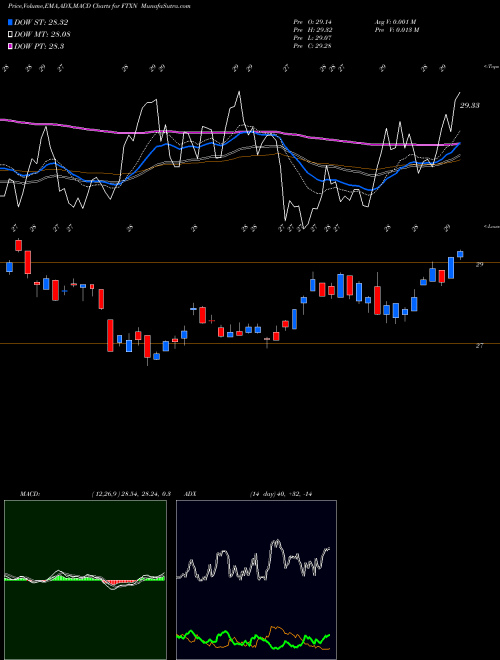Click the previous low value 29.07
Screen dimensions: 500x660
(x=323, y=38)
